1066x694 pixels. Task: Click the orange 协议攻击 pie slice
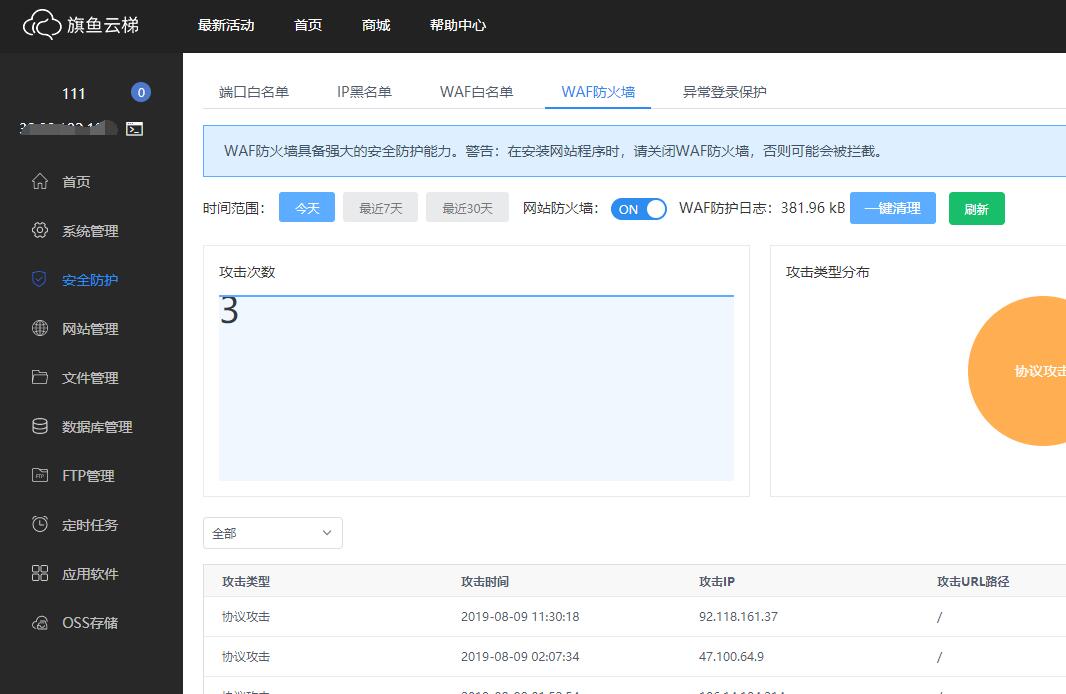point(1030,370)
